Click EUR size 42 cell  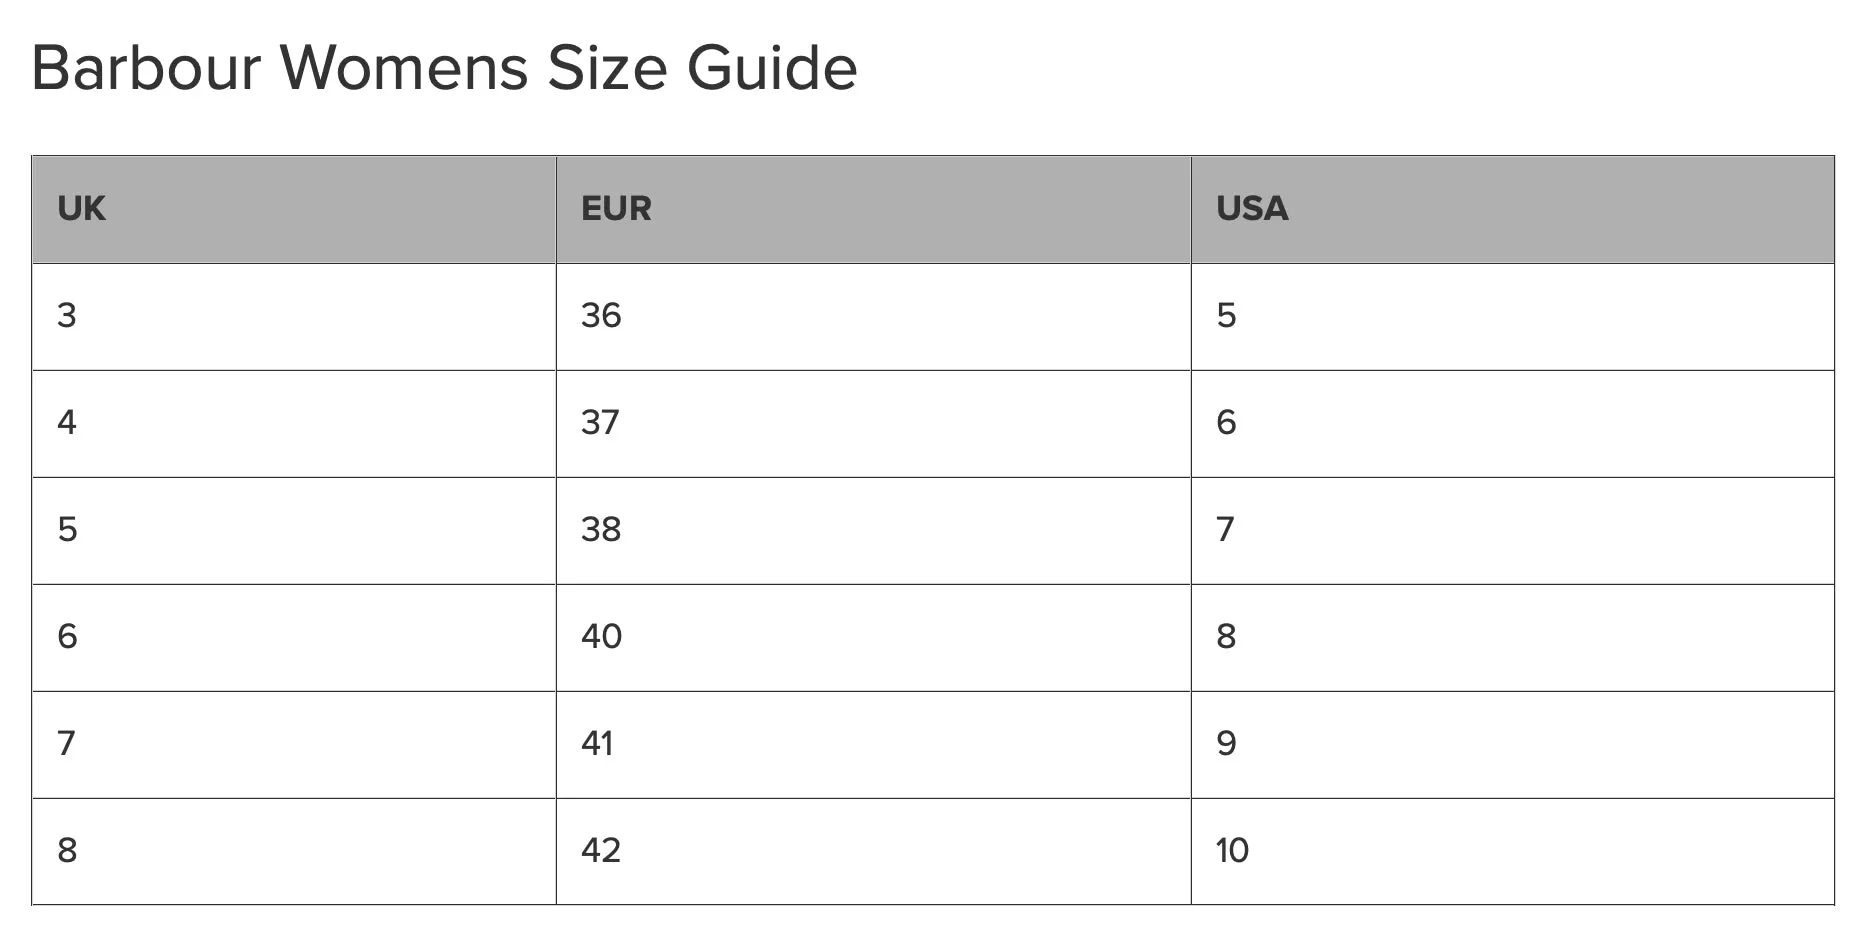(x=873, y=852)
